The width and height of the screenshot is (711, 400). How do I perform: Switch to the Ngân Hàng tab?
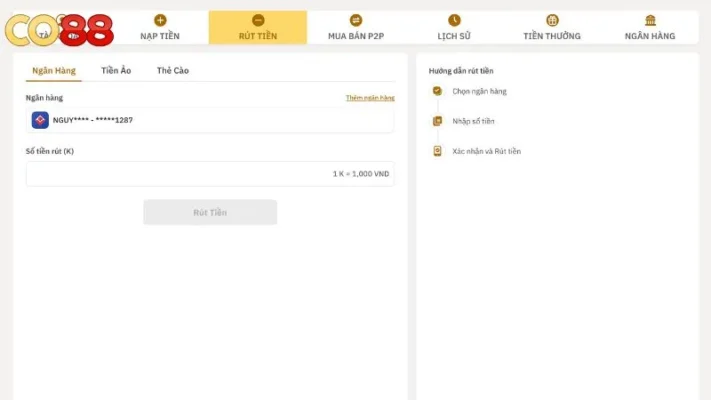pyautogui.click(x=54, y=71)
